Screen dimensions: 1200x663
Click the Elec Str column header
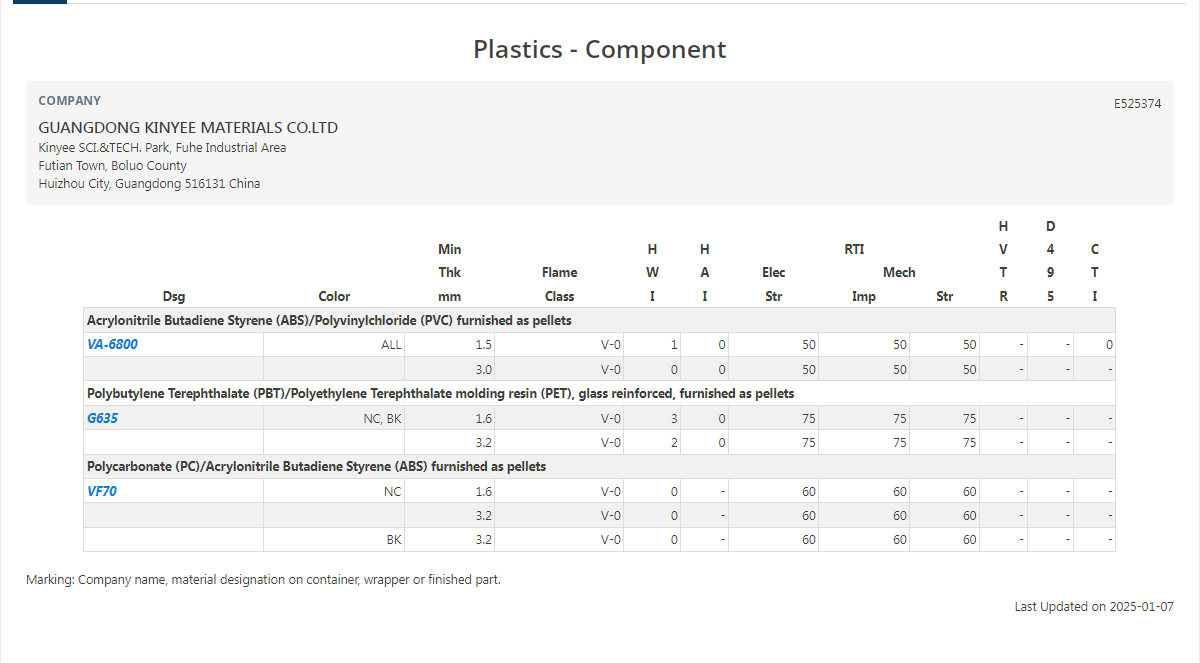coord(773,284)
